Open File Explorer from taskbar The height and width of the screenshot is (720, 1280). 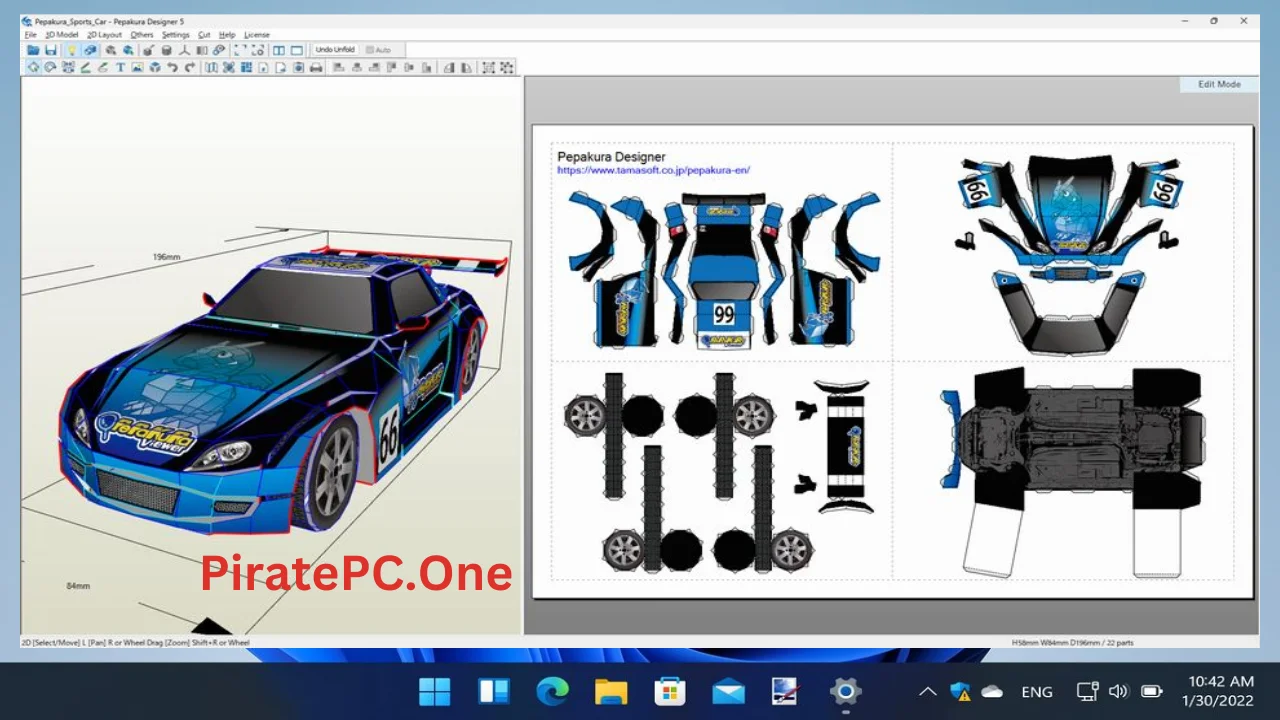[611, 691]
